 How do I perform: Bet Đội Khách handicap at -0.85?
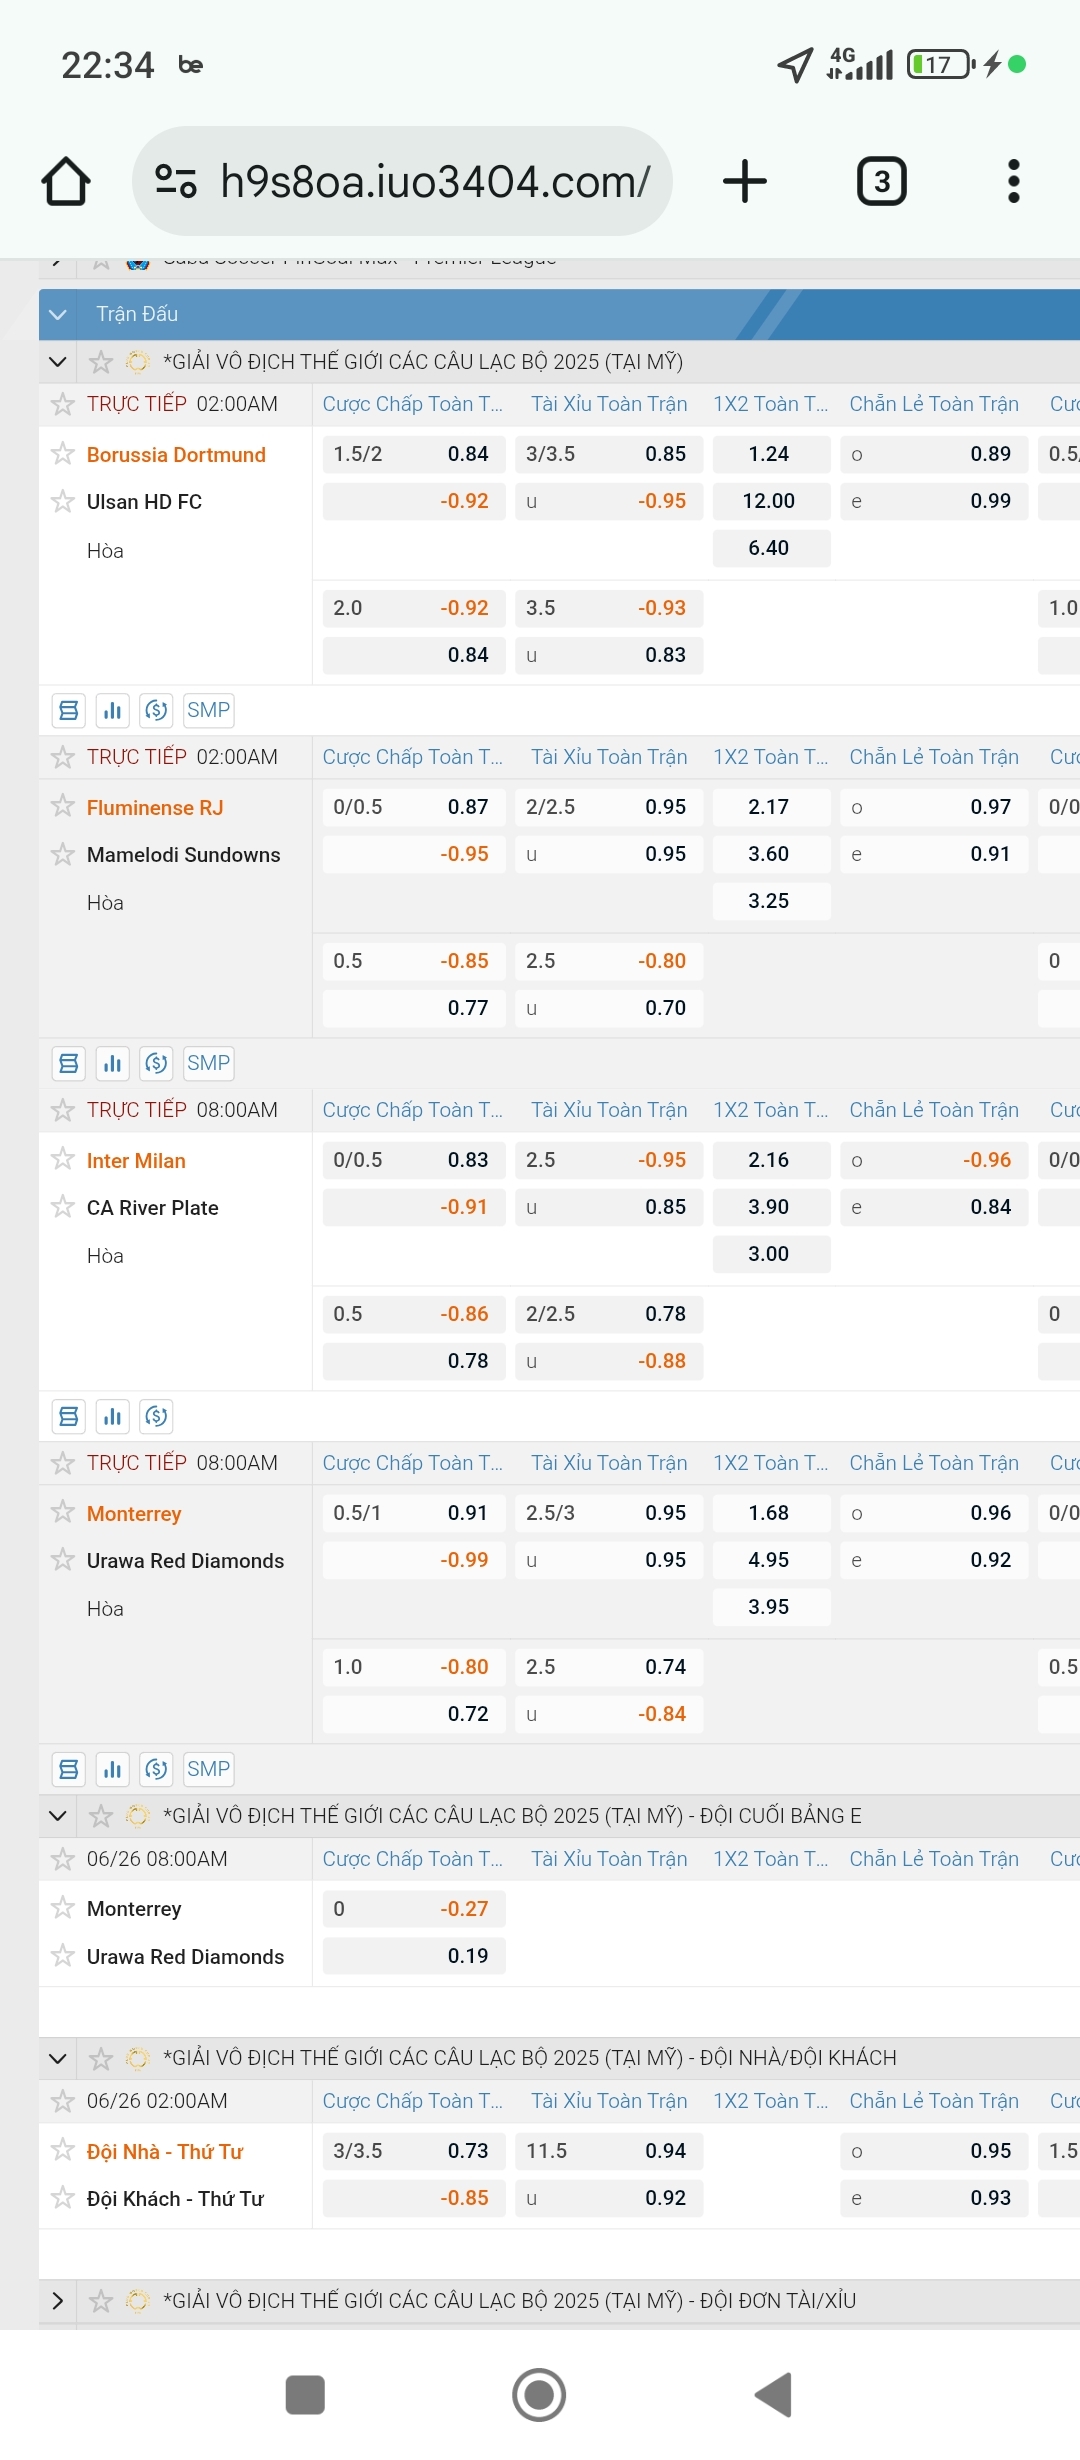coord(414,2198)
